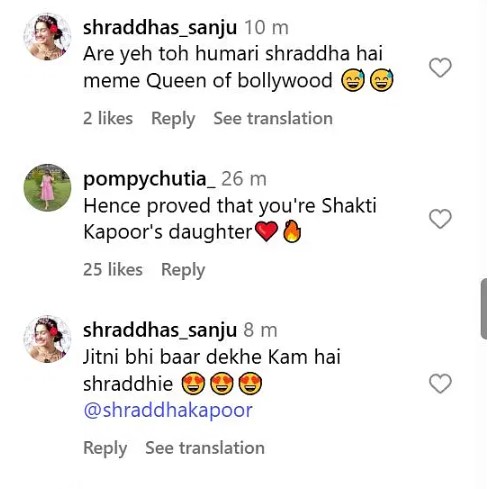Open shraddhas_sanju avatar on first comment
Viewport: 499px width, 489px height.
point(47,37)
